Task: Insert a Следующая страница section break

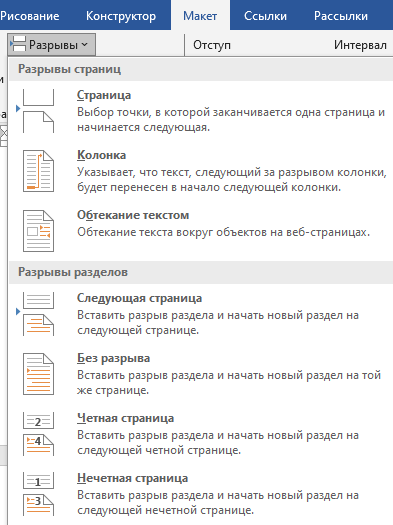Action: pyautogui.click(x=201, y=314)
